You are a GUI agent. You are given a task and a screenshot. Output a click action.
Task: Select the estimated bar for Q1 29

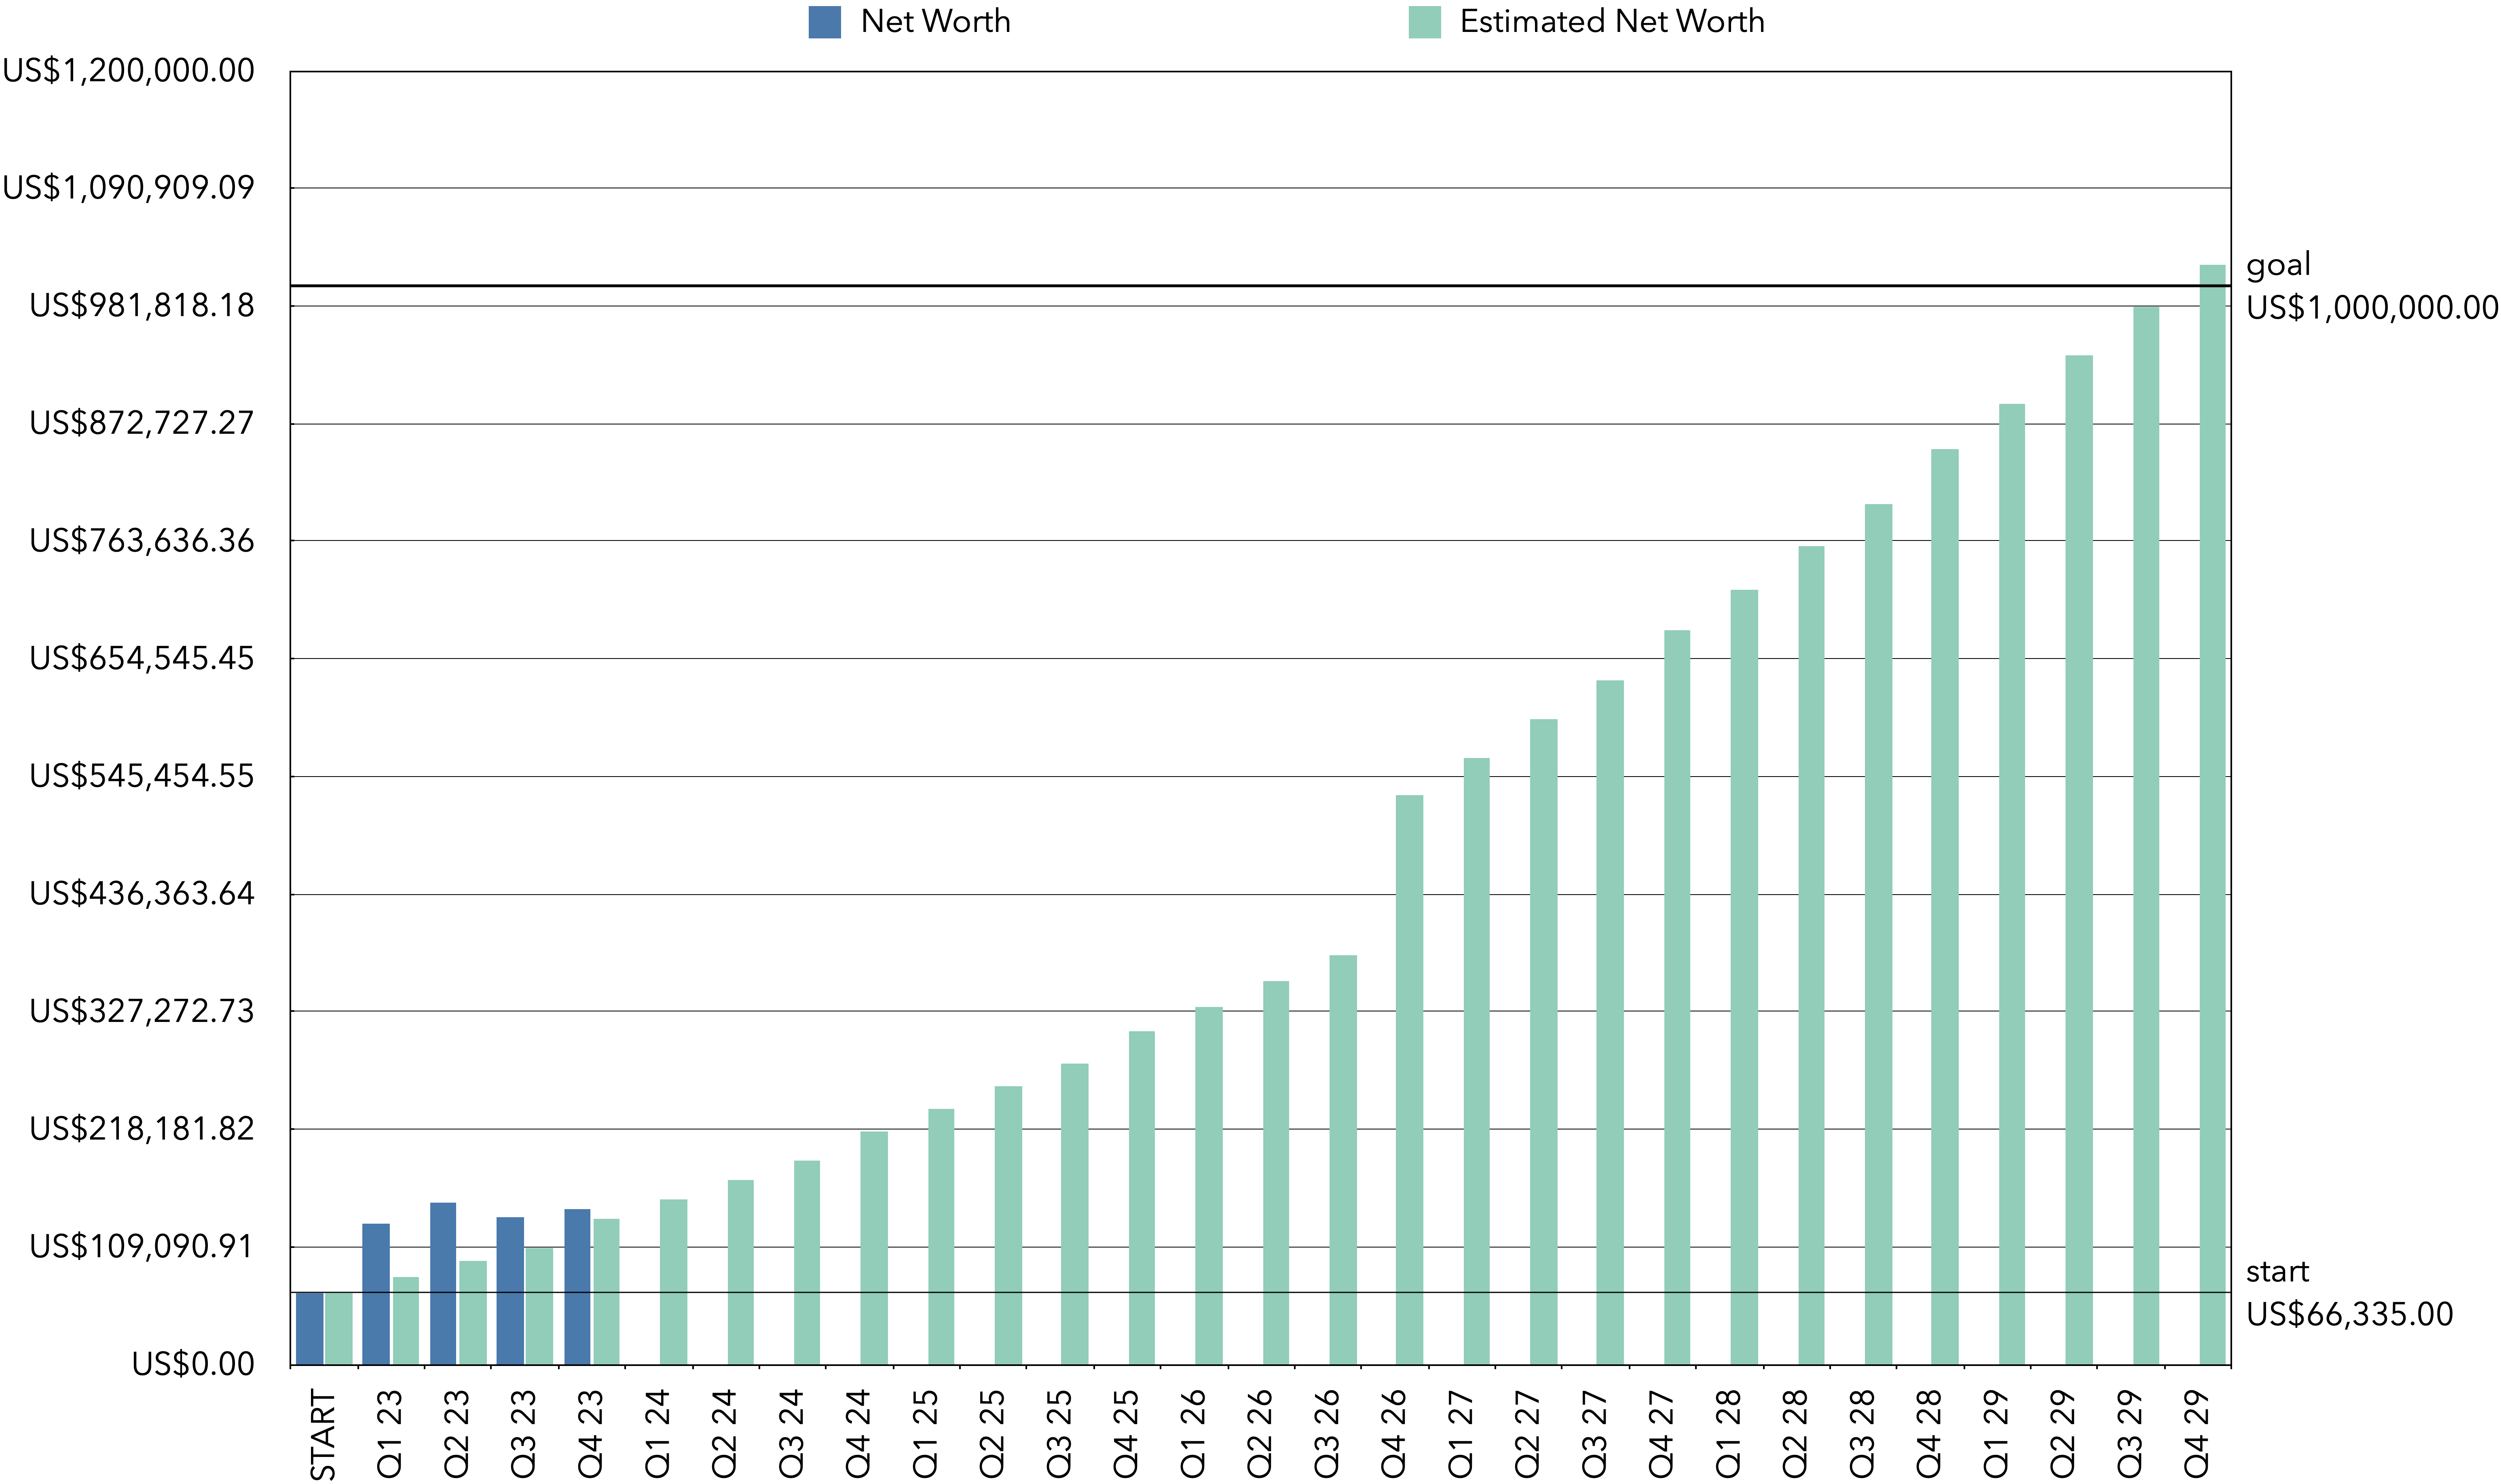[x=2012, y=885]
